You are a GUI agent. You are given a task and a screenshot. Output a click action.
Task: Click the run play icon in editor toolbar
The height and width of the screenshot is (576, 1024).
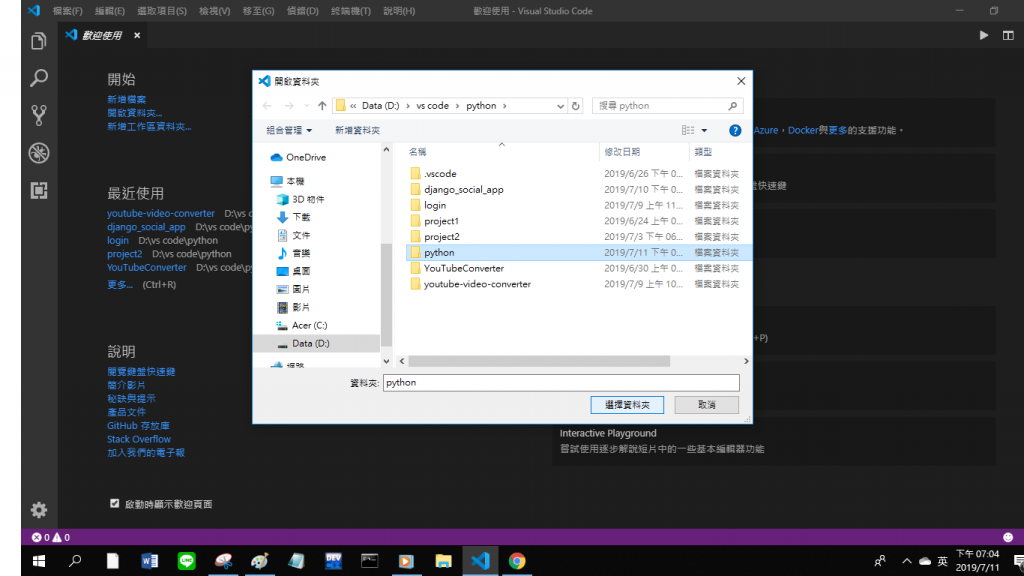(984, 35)
